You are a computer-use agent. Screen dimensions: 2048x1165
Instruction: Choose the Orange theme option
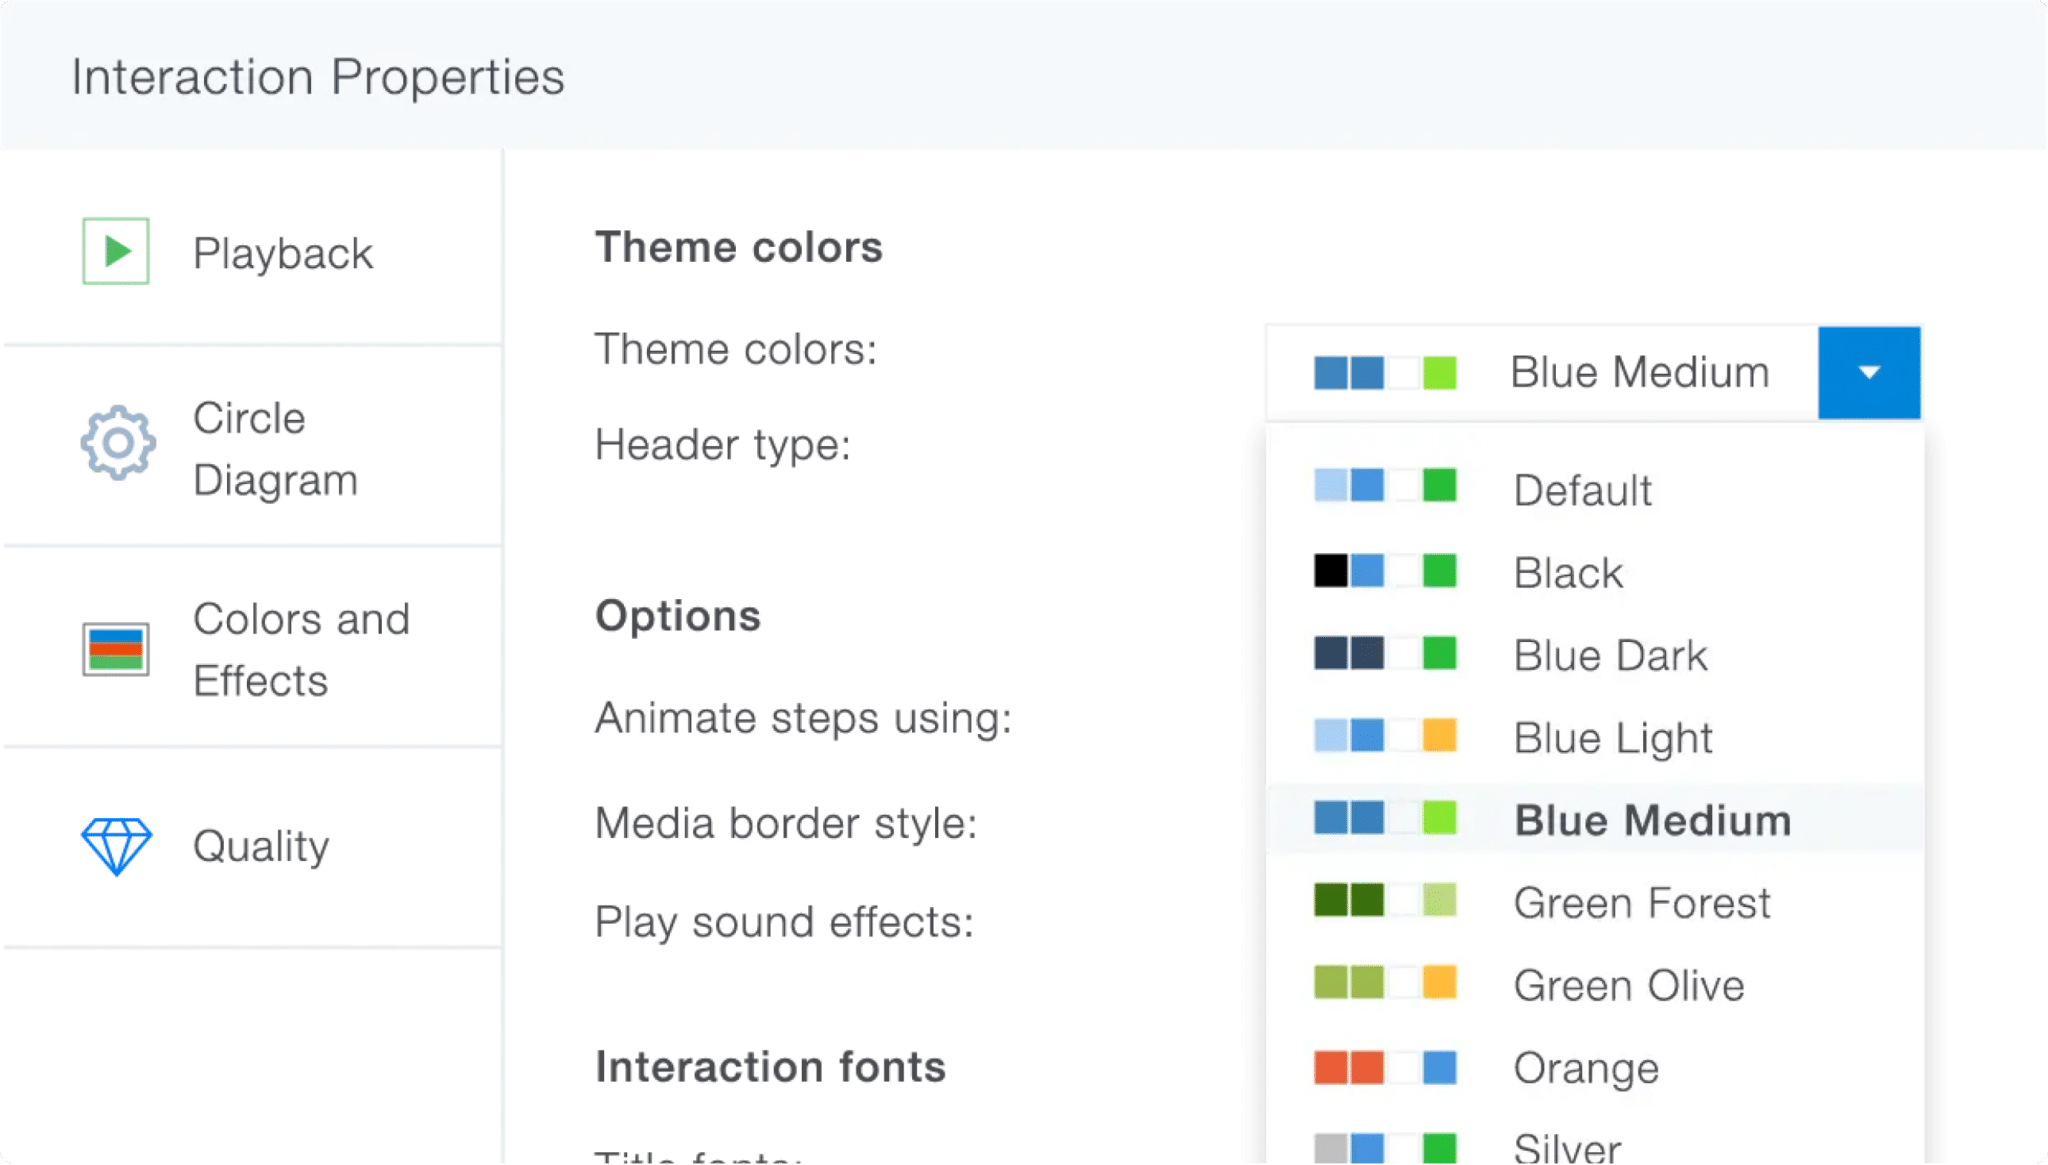(1586, 1068)
